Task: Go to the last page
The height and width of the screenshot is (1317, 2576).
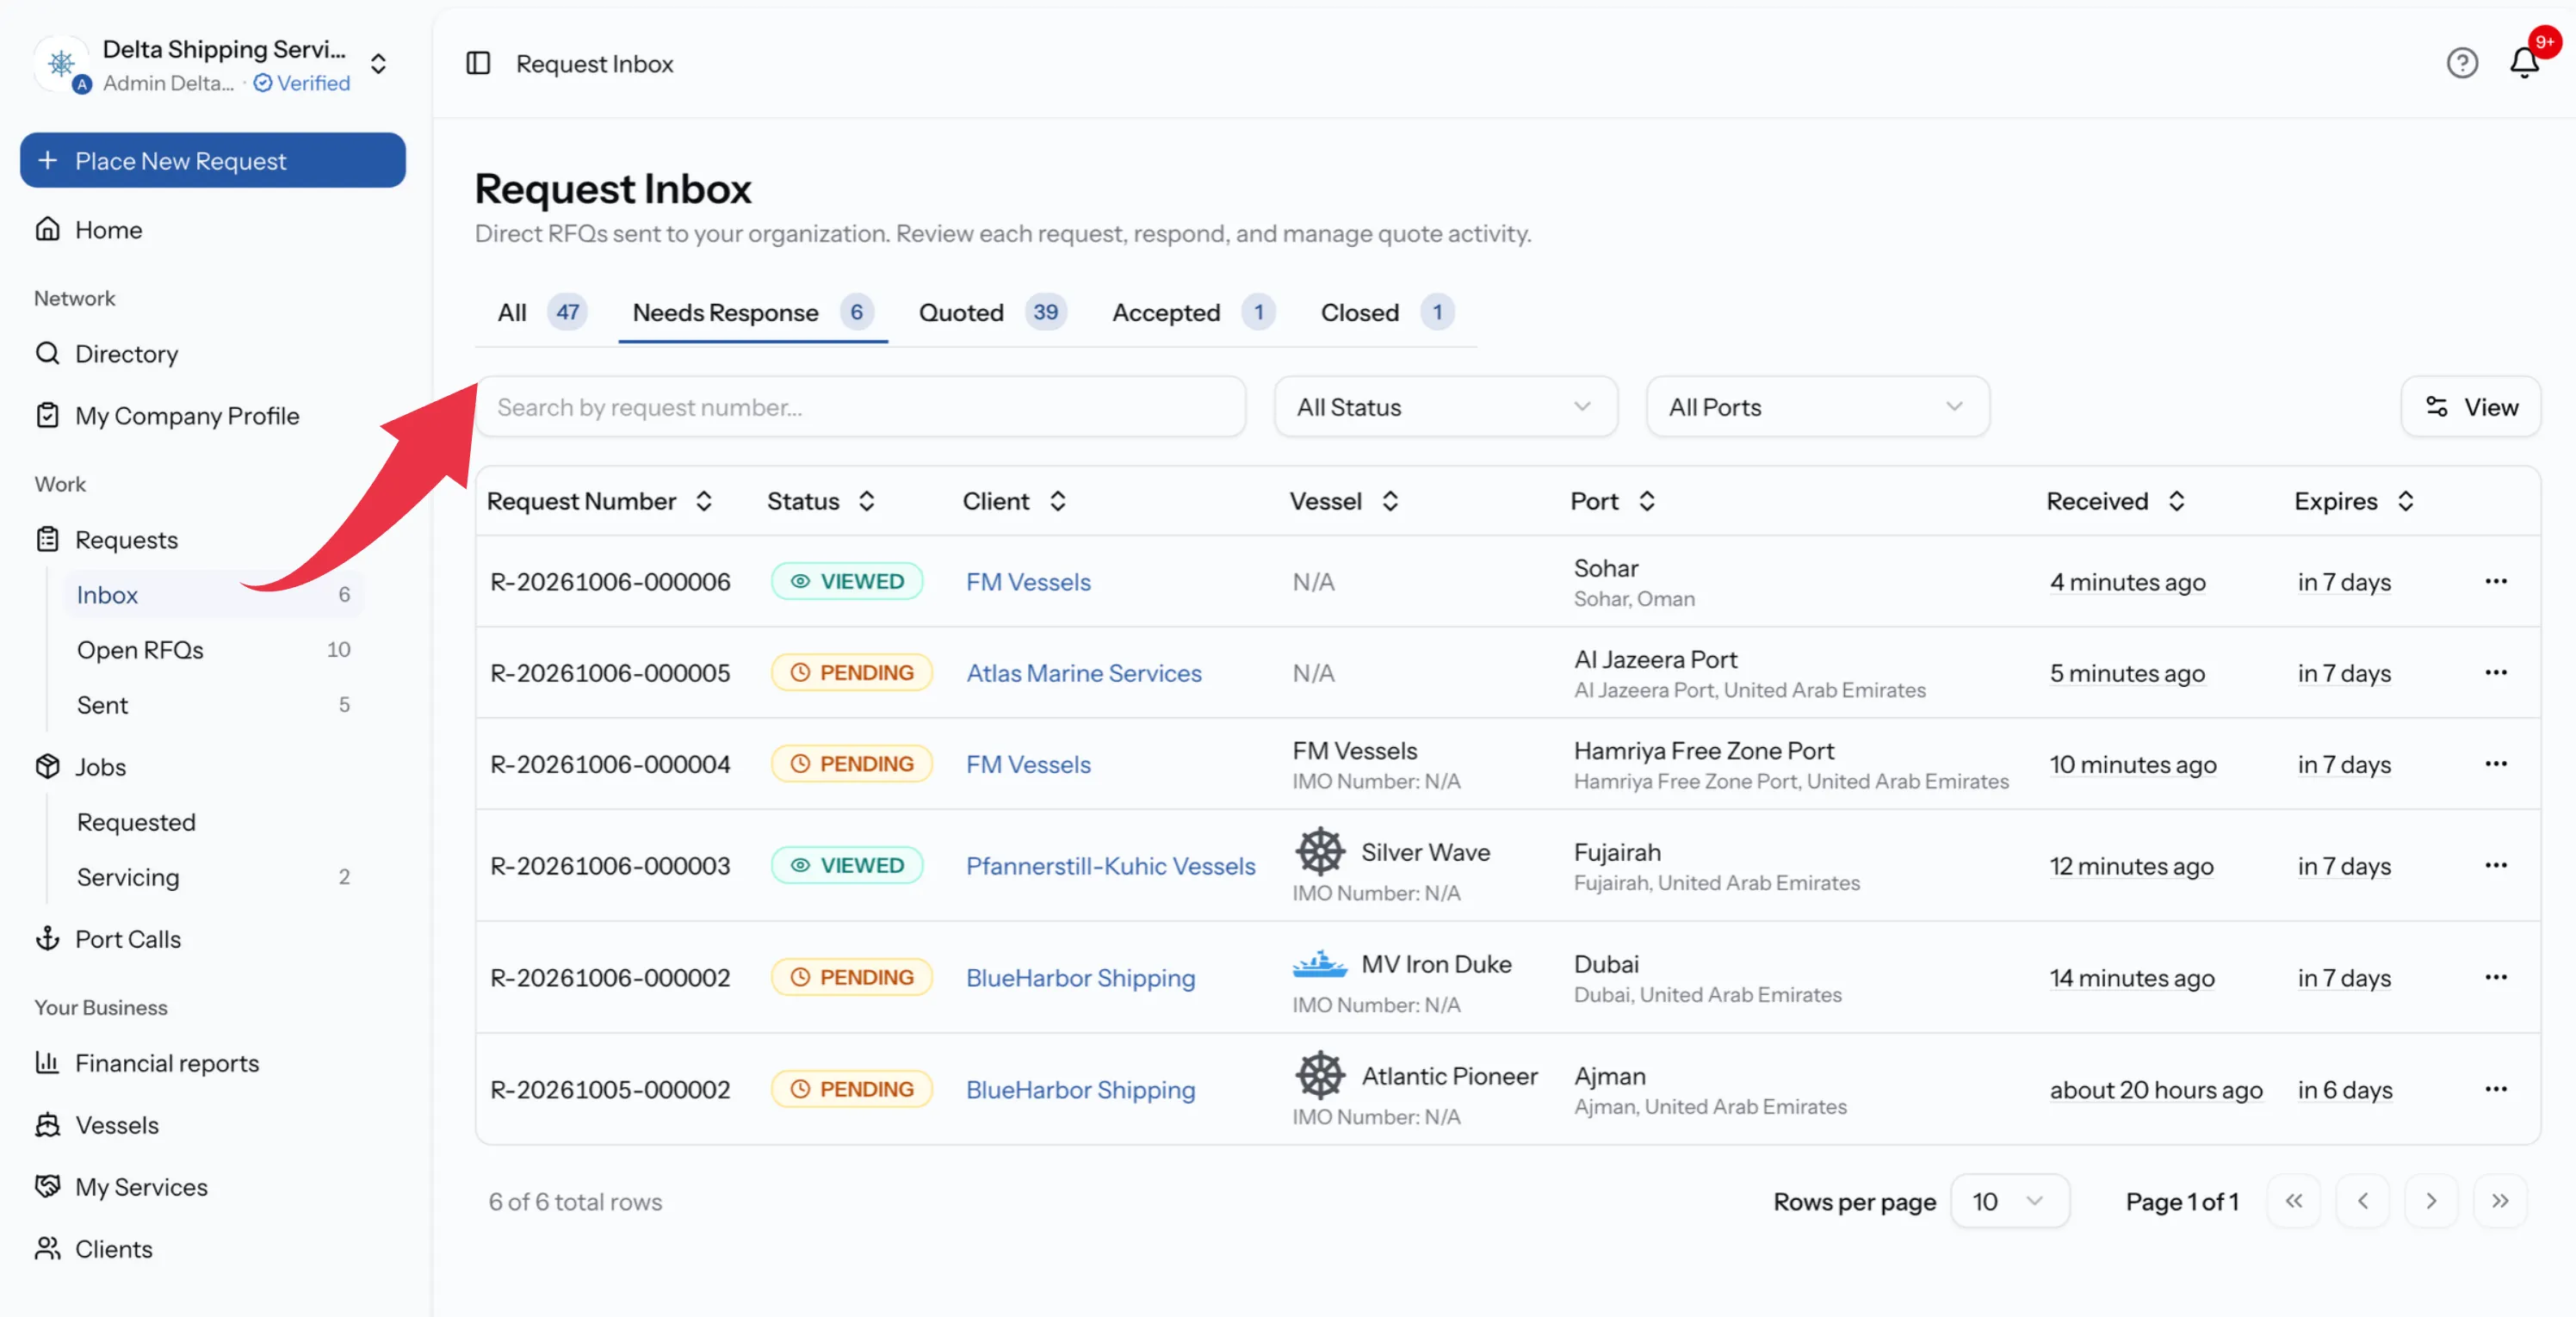Action: pyautogui.click(x=2500, y=1201)
